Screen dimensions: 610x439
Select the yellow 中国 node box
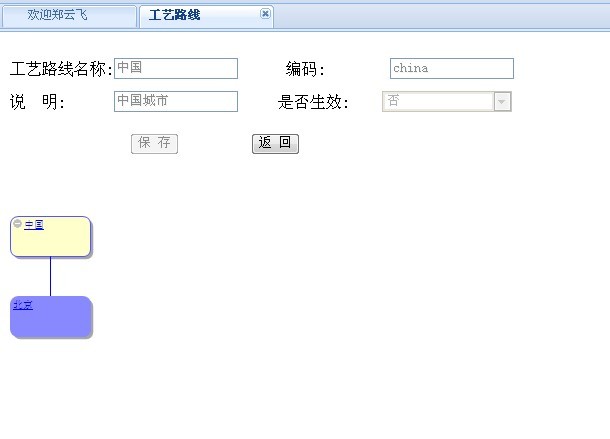[51, 237]
